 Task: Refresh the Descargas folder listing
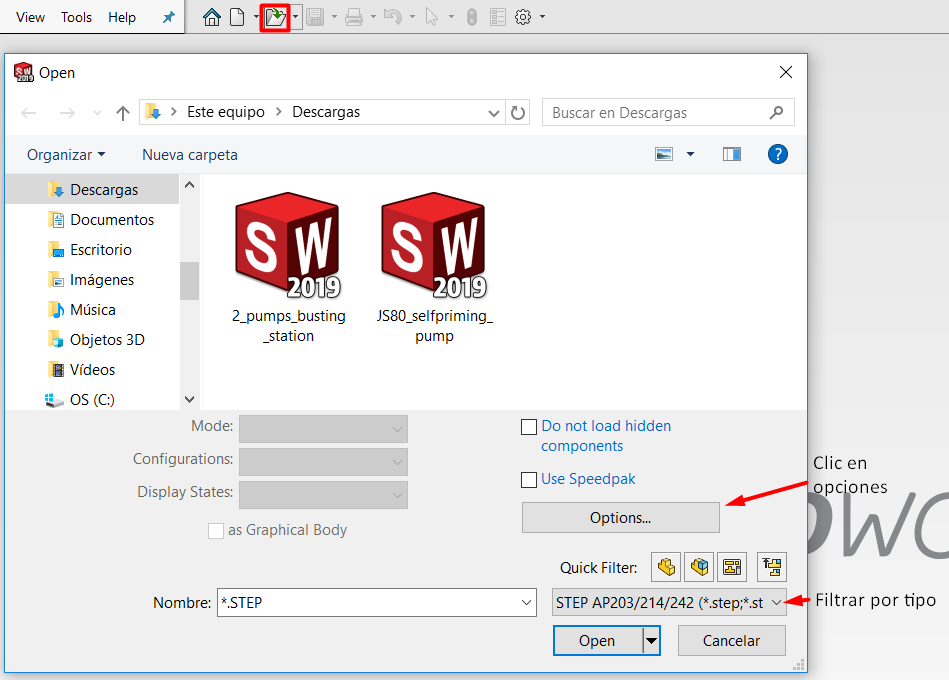518,113
